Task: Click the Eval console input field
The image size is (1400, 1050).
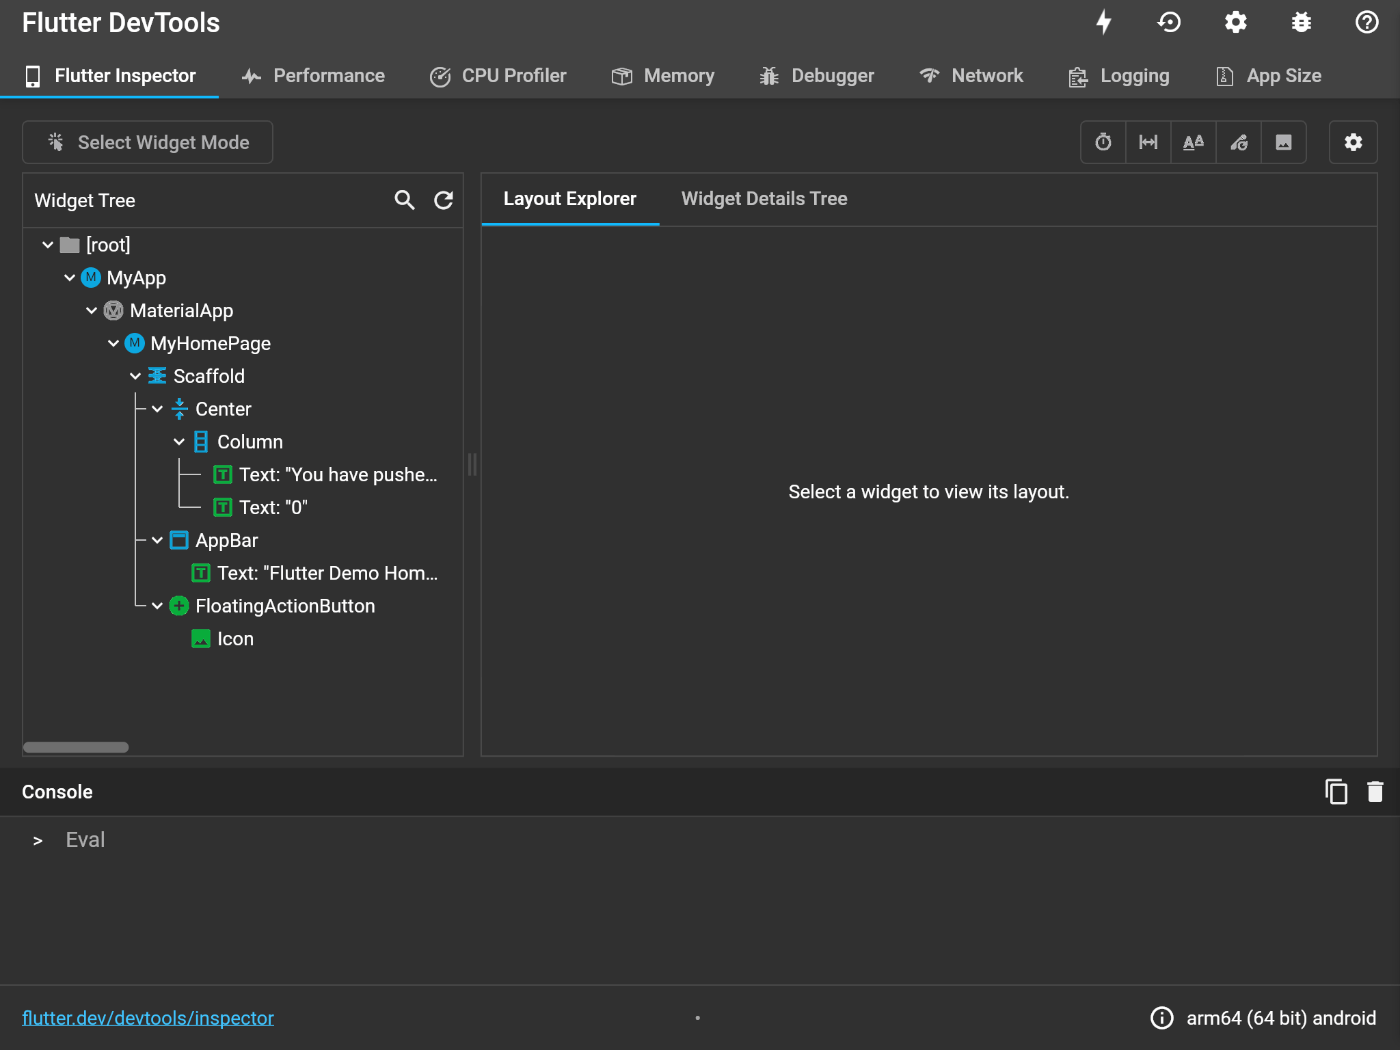Action: (x=700, y=840)
